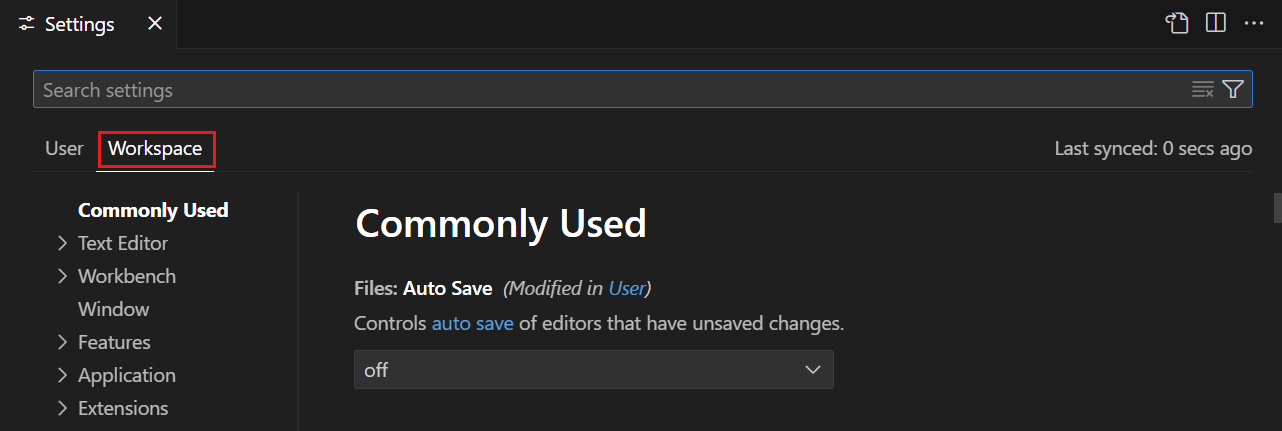Follow the 'auto save' link
This screenshot has height=431, width=1282.
[472, 324]
